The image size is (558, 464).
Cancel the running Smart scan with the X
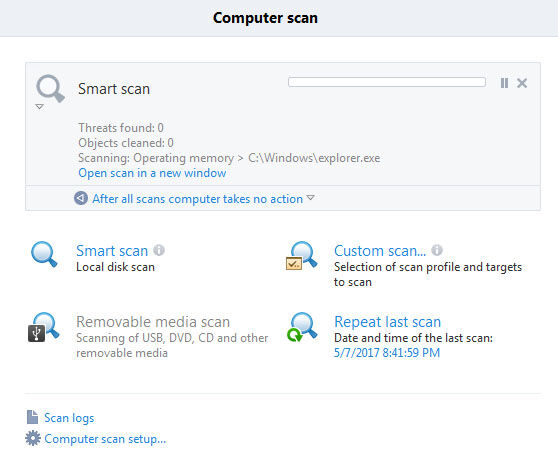pyautogui.click(x=522, y=83)
